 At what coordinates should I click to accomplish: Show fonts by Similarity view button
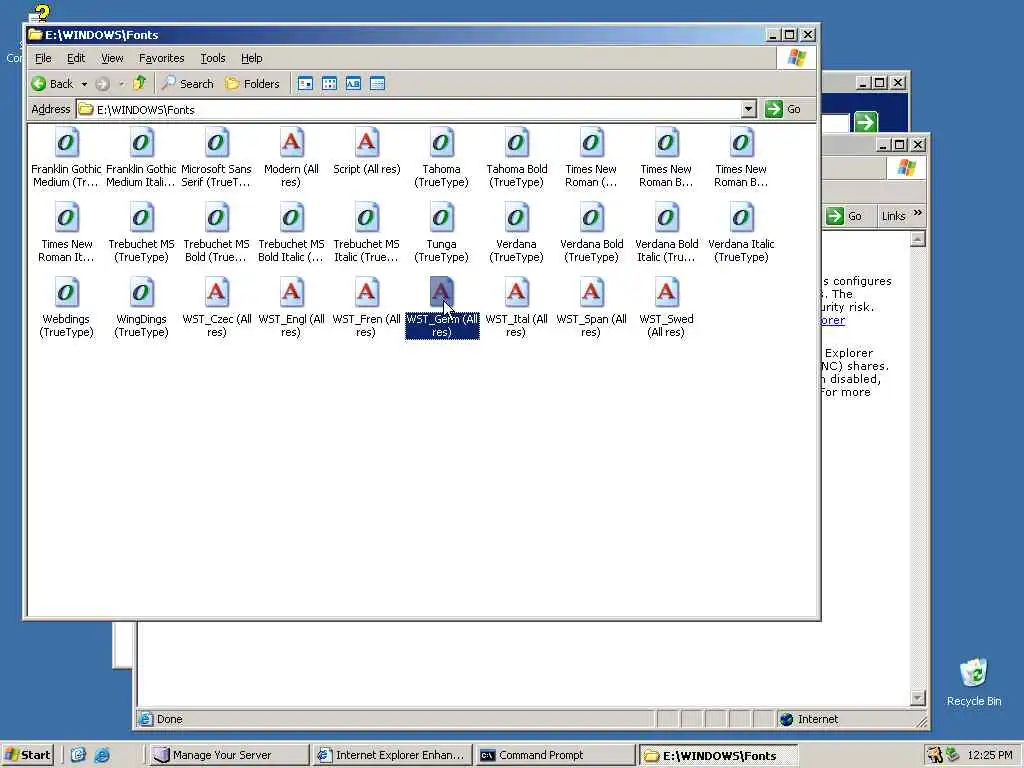click(x=353, y=84)
